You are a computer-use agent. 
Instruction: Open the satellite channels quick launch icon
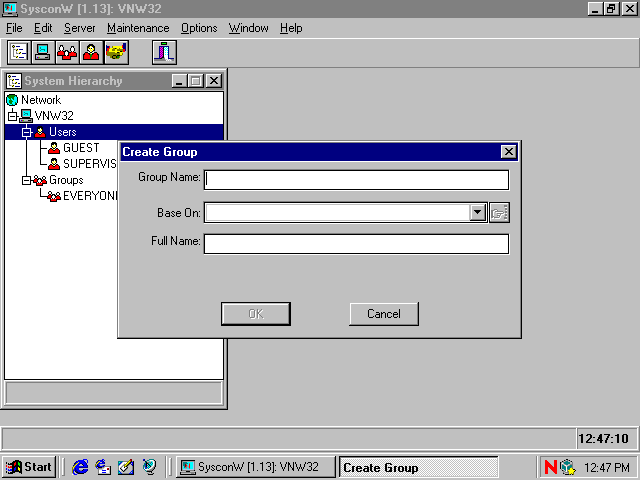tap(149, 467)
